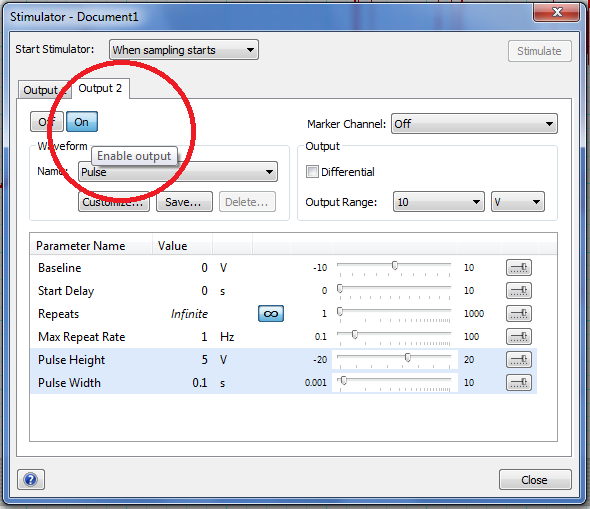This screenshot has width=590, height=509.
Task: Select the Start Delay row label
Action: pyautogui.click(x=66, y=291)
